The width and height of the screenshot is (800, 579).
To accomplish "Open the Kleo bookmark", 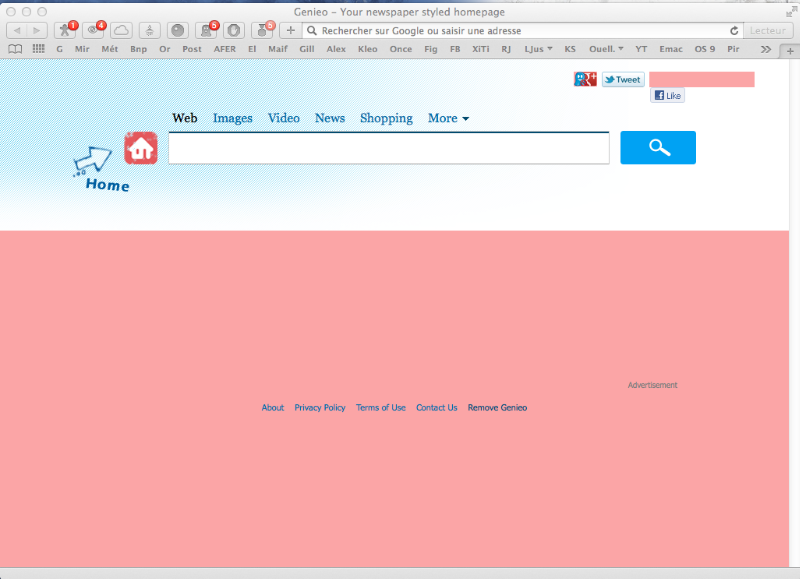I will [x=367, y=49].
